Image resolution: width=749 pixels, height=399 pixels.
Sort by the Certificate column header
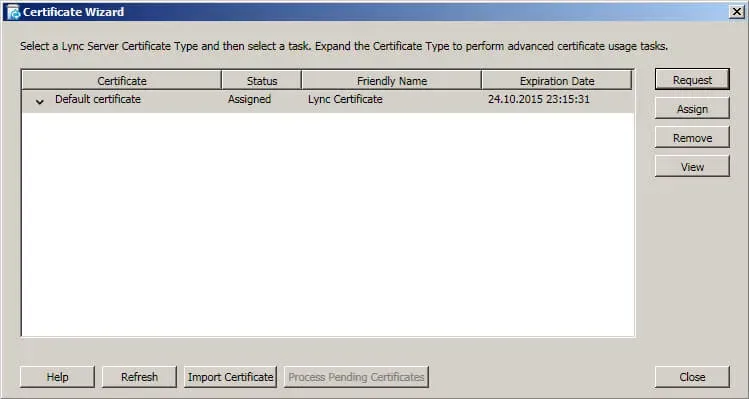click(122, 80)
